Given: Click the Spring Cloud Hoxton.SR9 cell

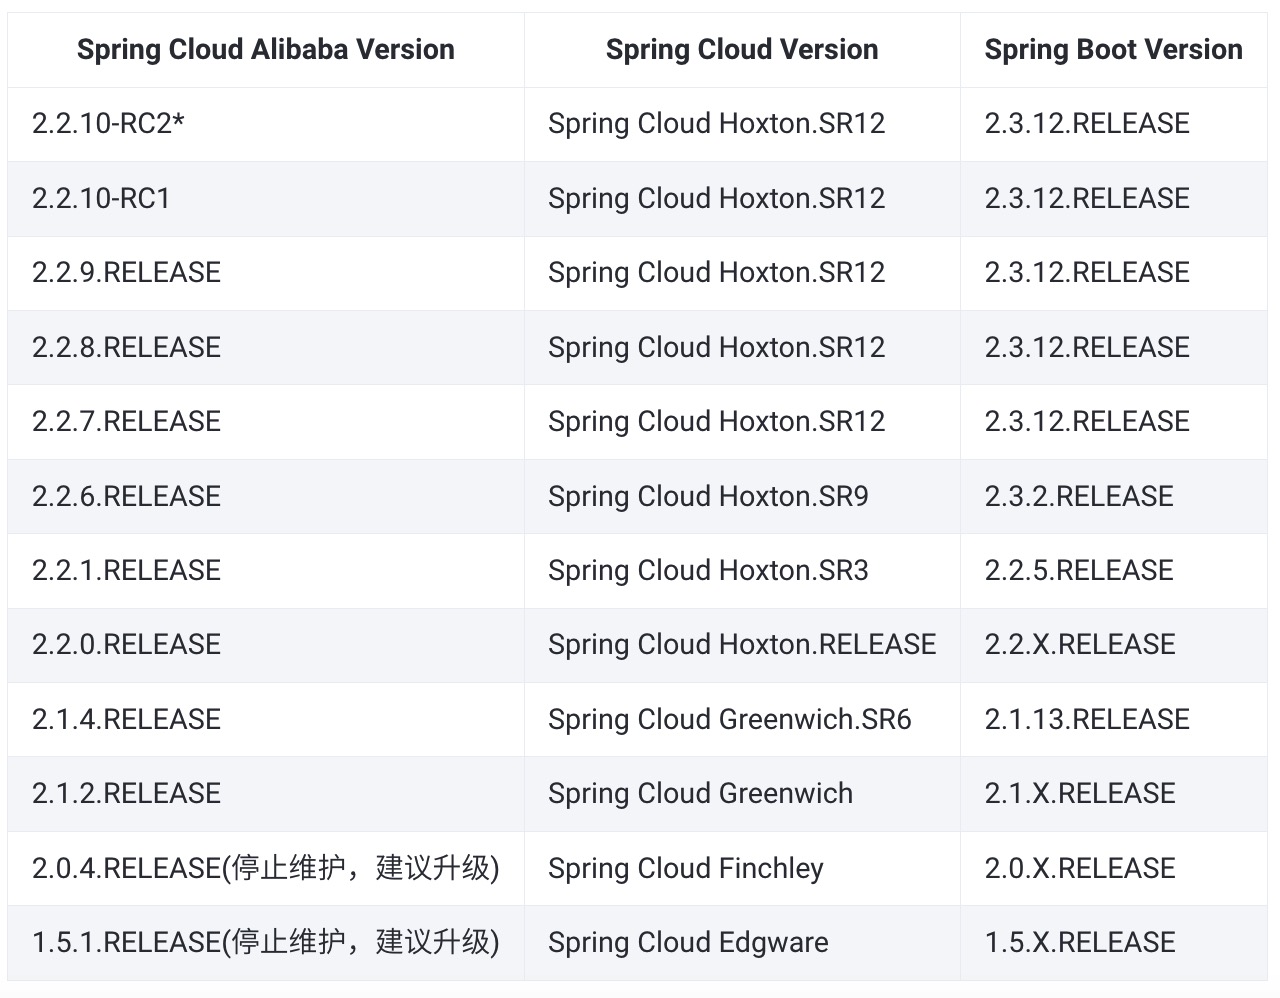Looking at the screenshot, I should 742,496.
